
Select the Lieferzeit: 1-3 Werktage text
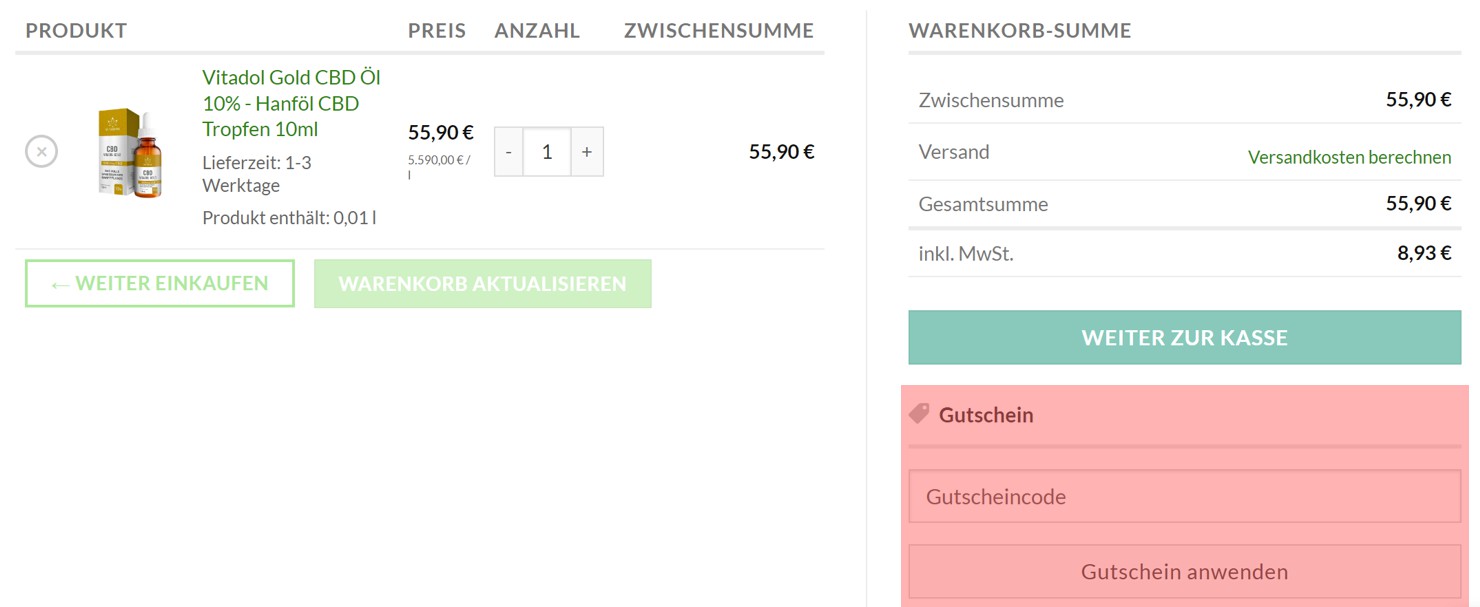coord(257,174)
